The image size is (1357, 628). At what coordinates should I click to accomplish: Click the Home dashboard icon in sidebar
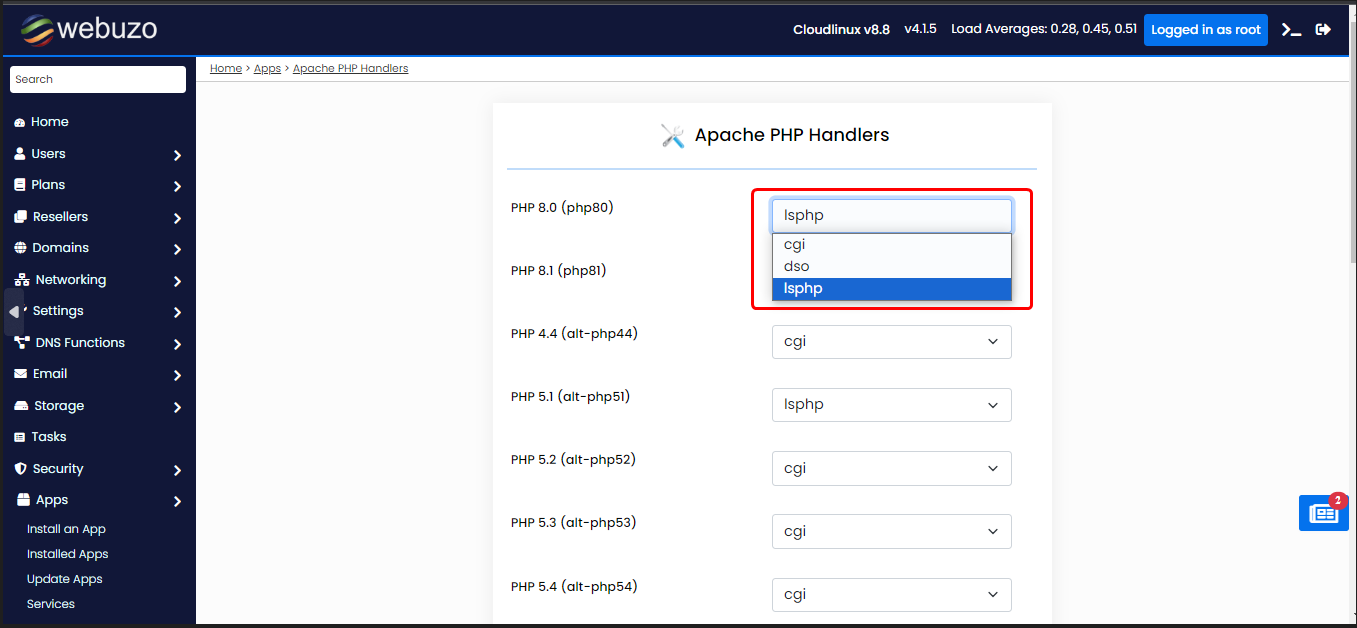[x=19, y=122]
